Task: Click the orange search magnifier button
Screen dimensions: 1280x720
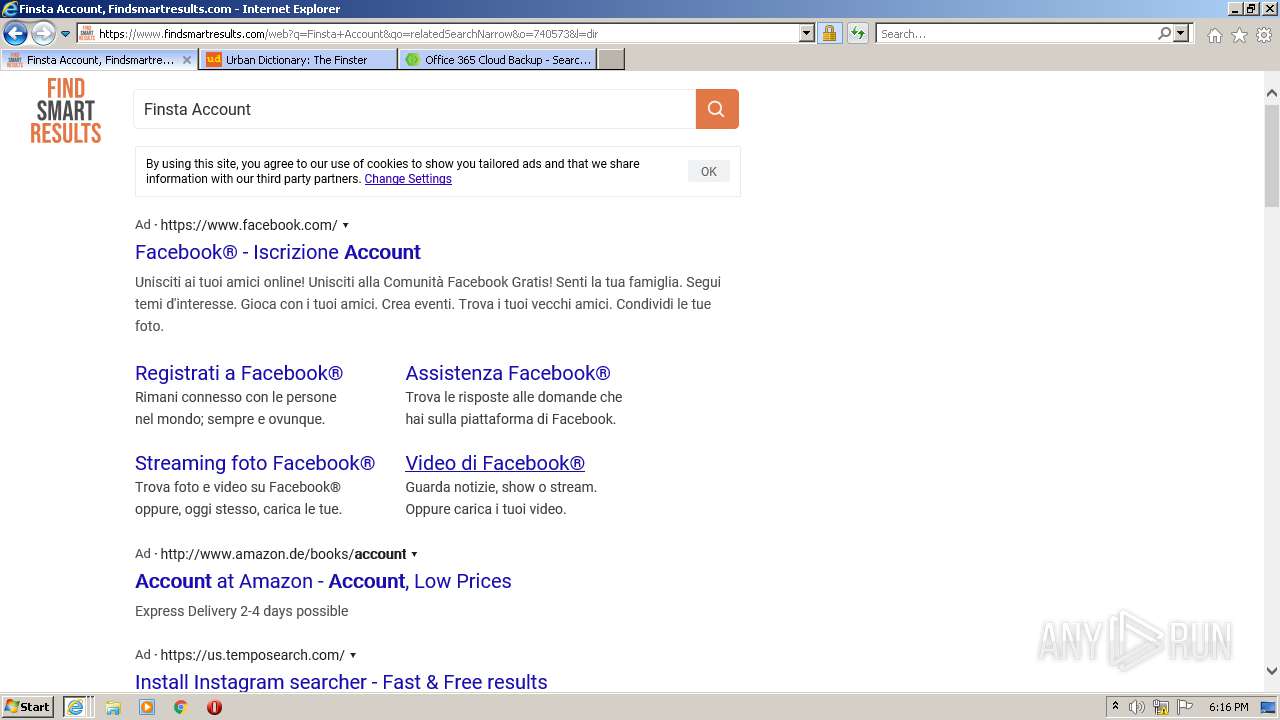Action: (717, 109)
